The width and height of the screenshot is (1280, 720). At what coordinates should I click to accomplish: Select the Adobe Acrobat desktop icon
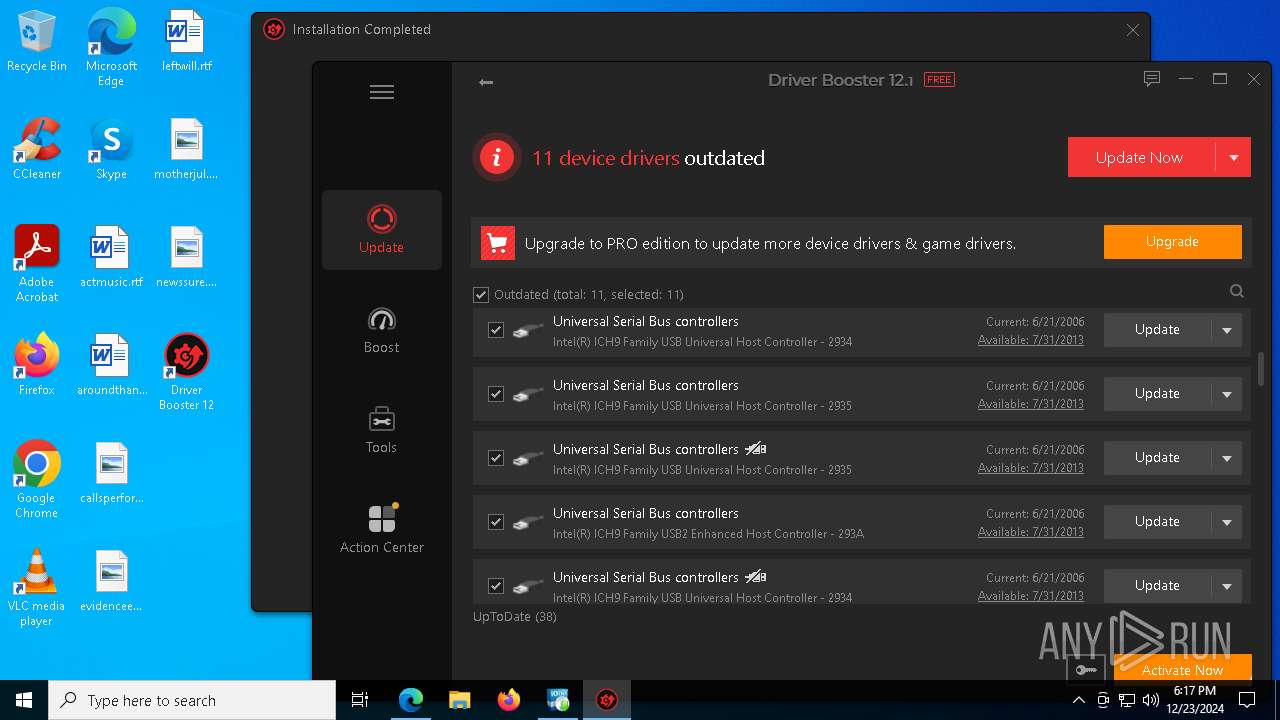[x=37, y=264]
